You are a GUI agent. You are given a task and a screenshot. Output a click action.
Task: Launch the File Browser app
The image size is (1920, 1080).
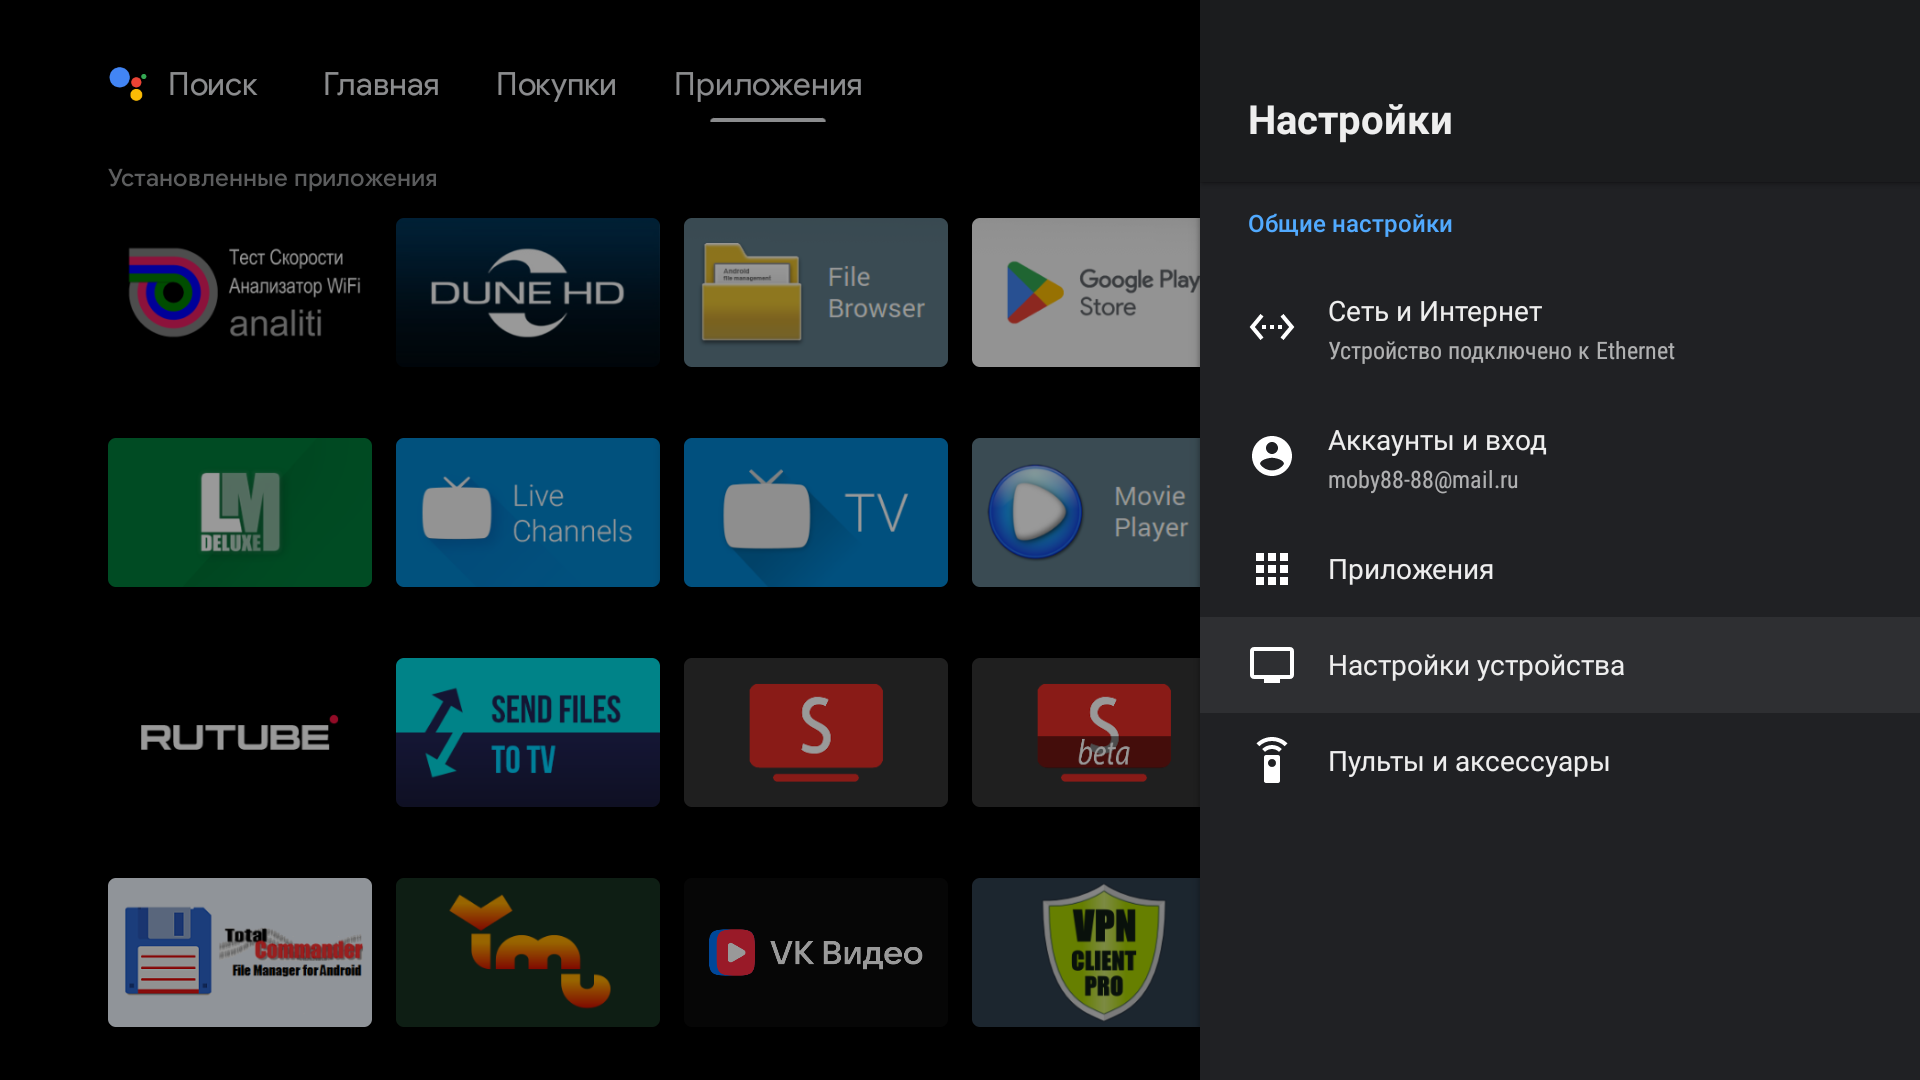coord(815,292)
